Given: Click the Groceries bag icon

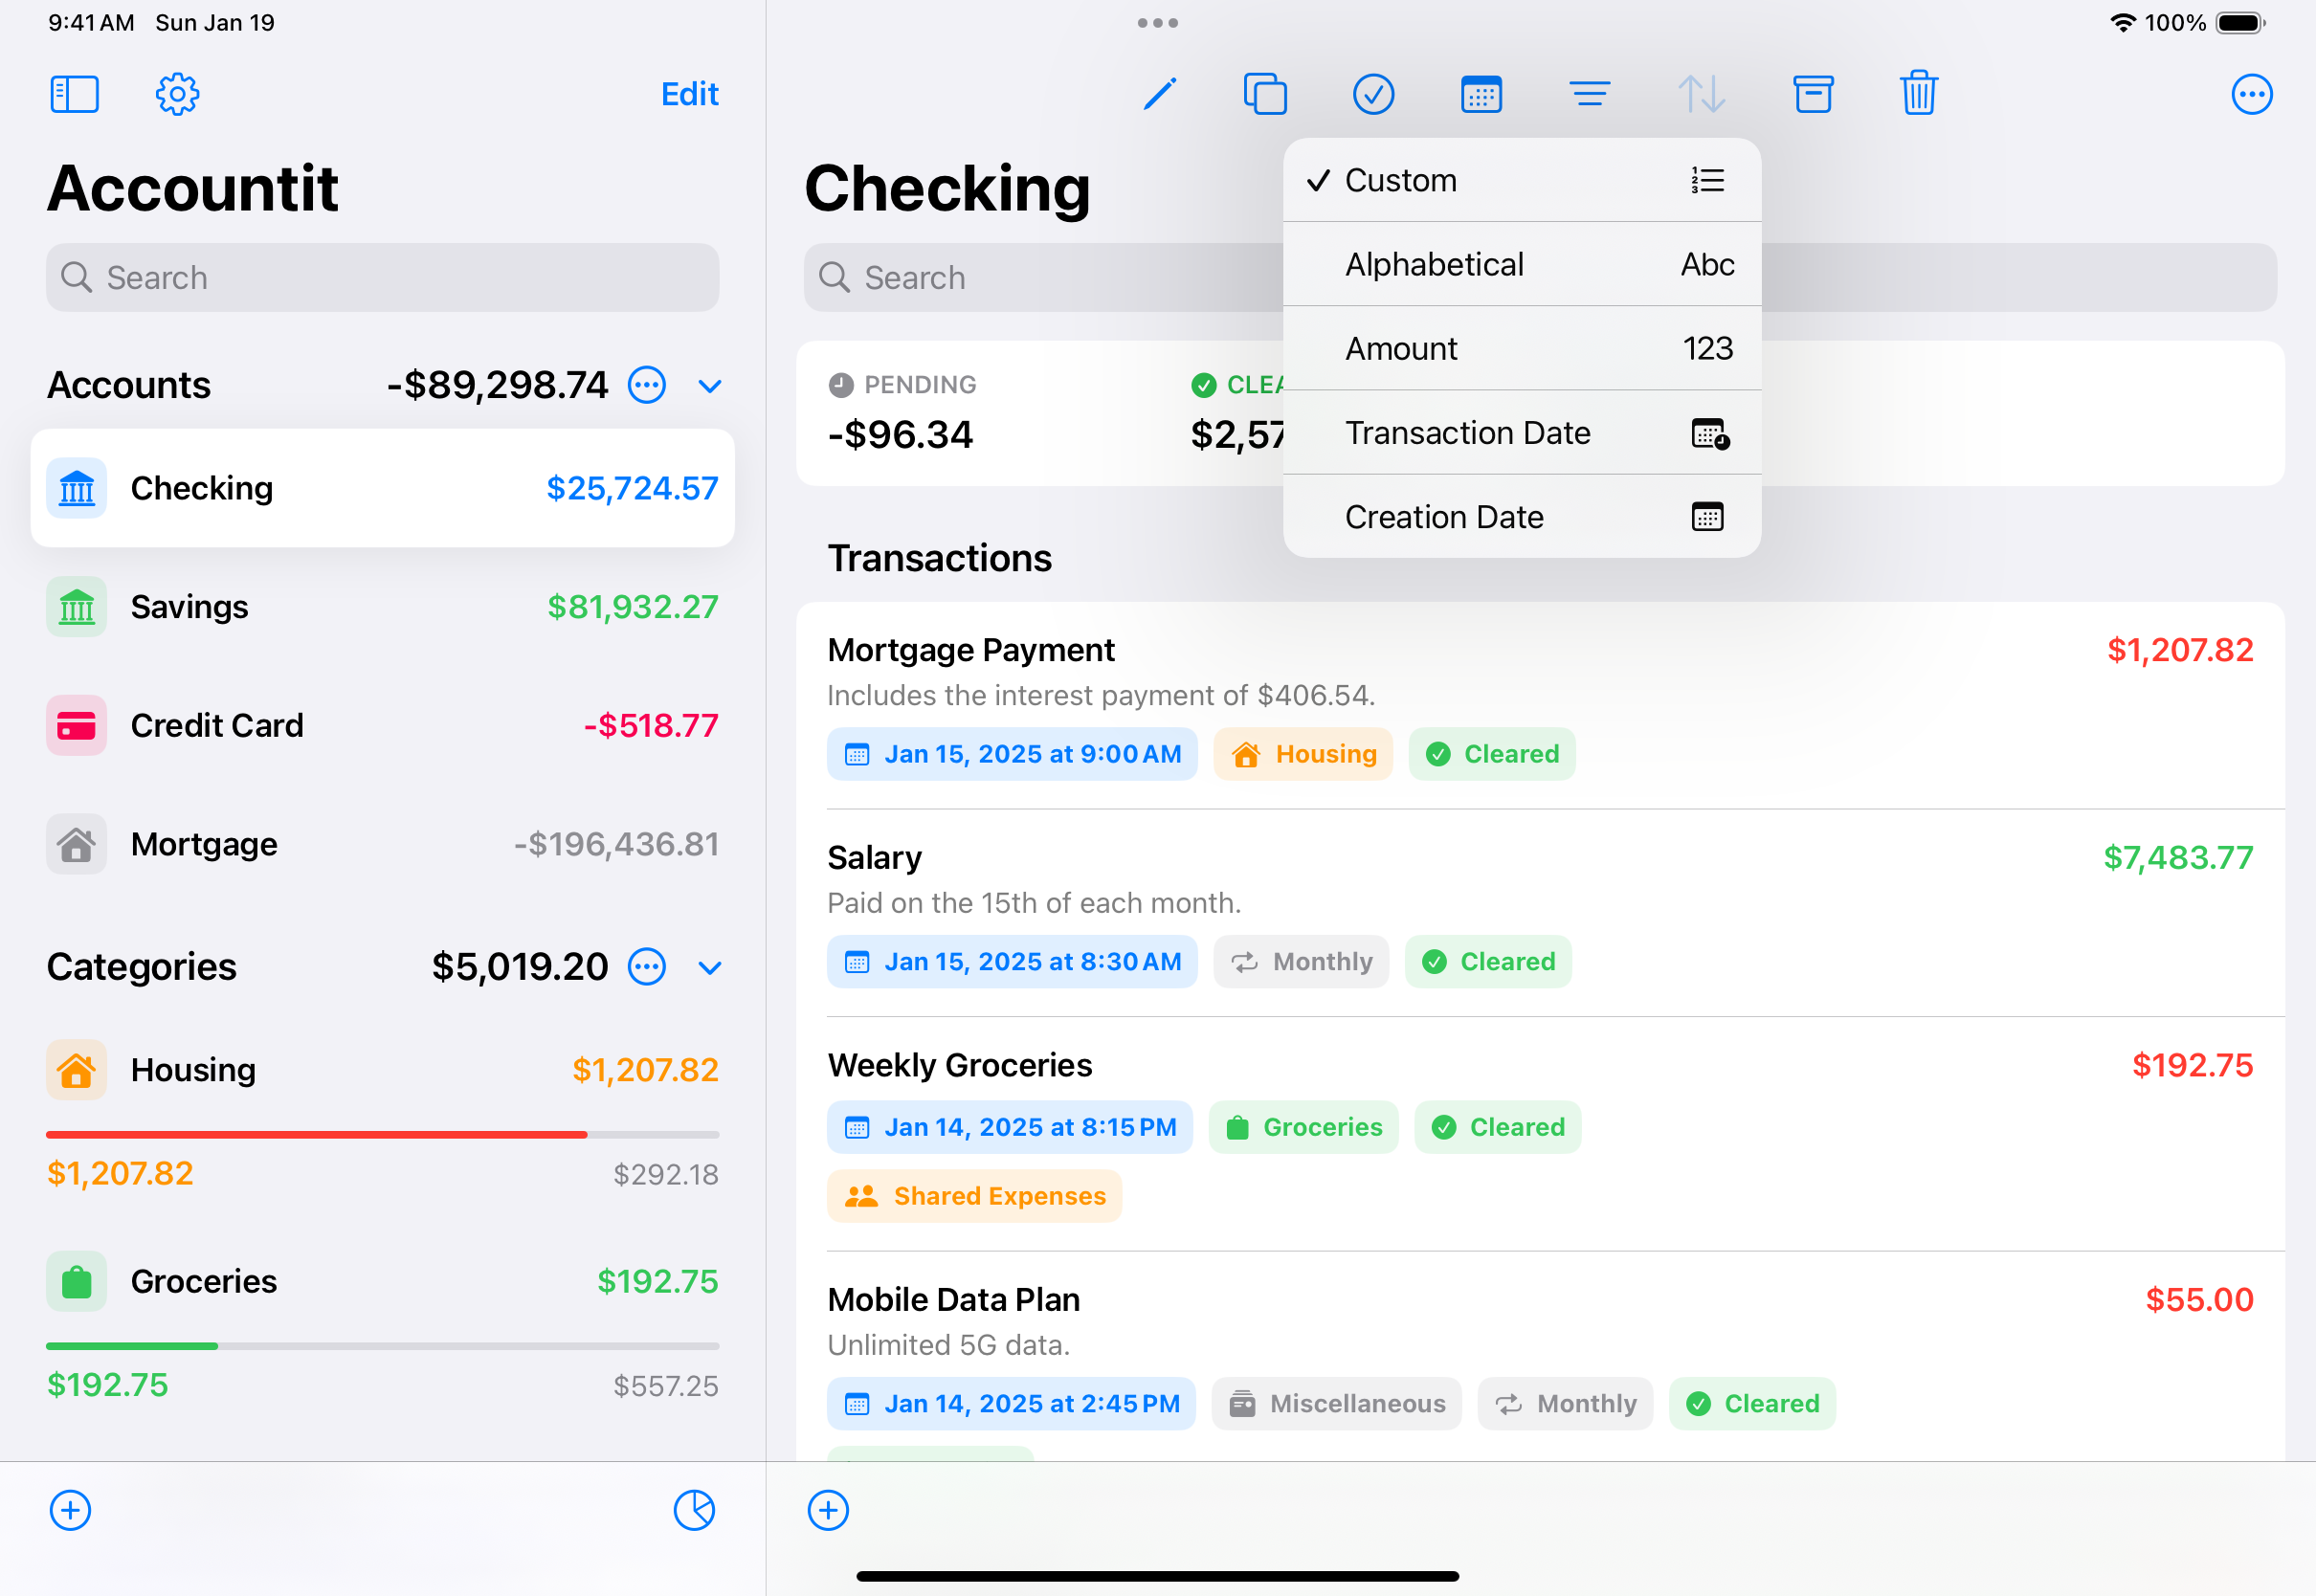Looking at the screenshot, I should (76, 1282).
